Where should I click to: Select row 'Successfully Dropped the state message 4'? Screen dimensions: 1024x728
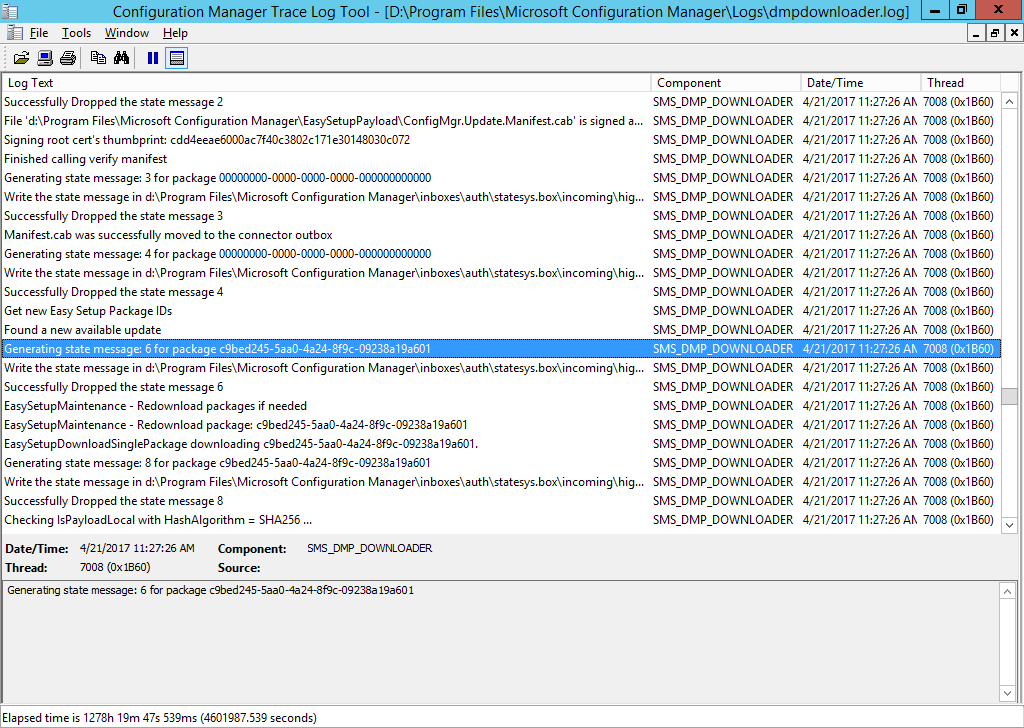(501, 292)
